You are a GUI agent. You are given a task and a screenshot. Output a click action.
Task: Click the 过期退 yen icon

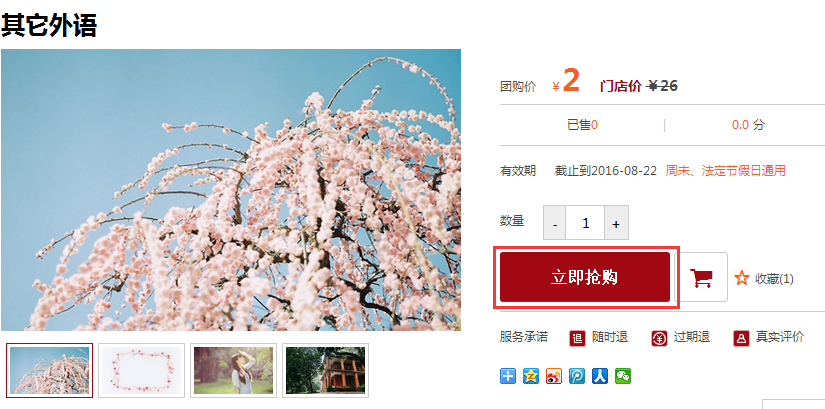(659, 338)
